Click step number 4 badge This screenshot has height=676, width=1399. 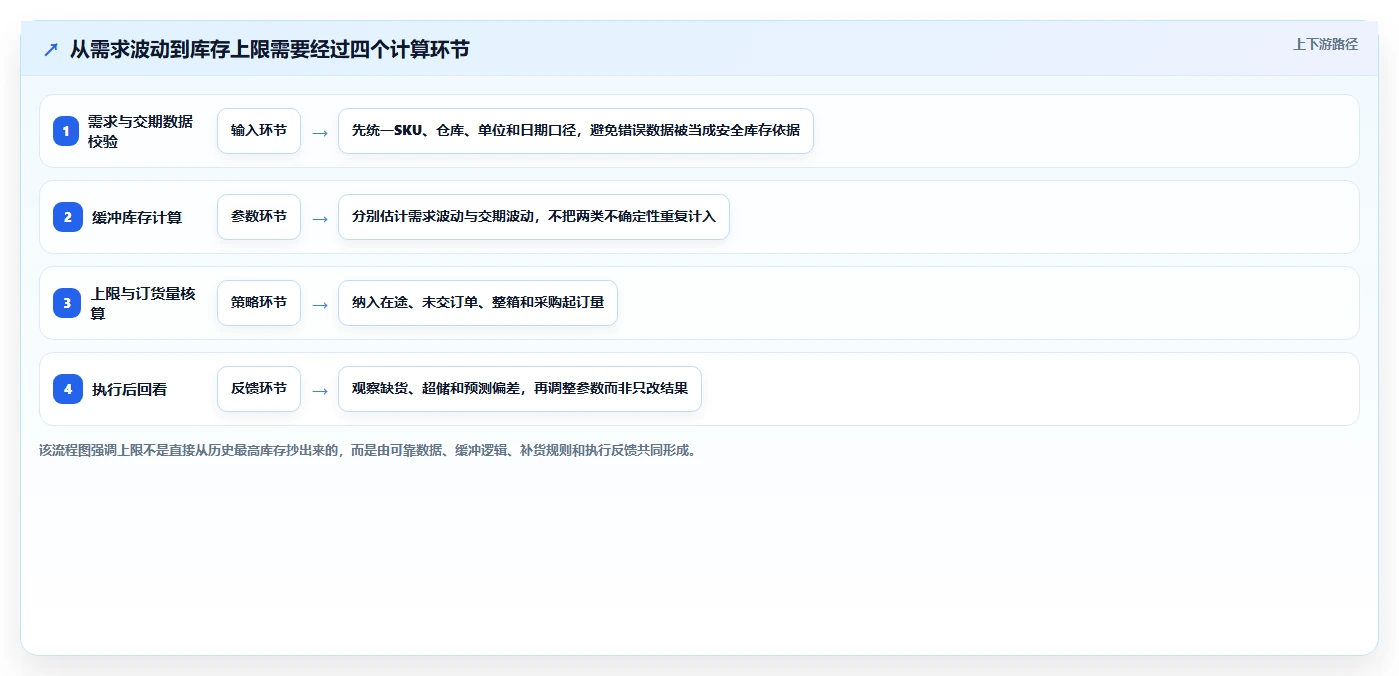(x=67, y=389)
